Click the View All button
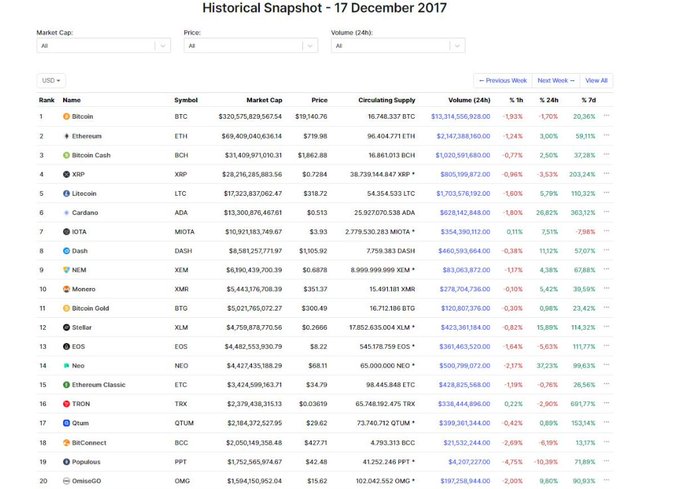 596,81
